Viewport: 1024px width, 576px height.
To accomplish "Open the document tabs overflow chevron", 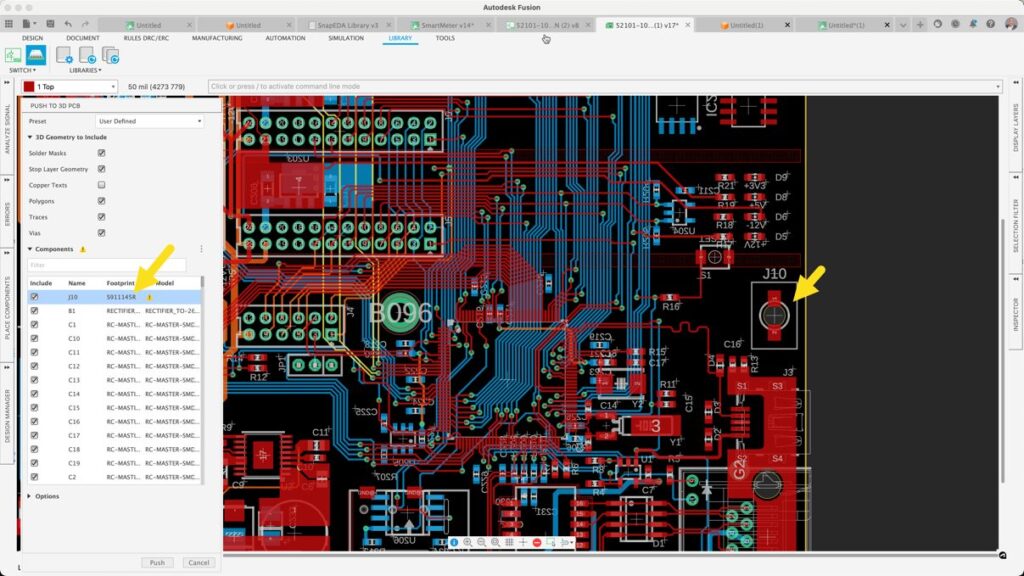I will coord(903,25).
